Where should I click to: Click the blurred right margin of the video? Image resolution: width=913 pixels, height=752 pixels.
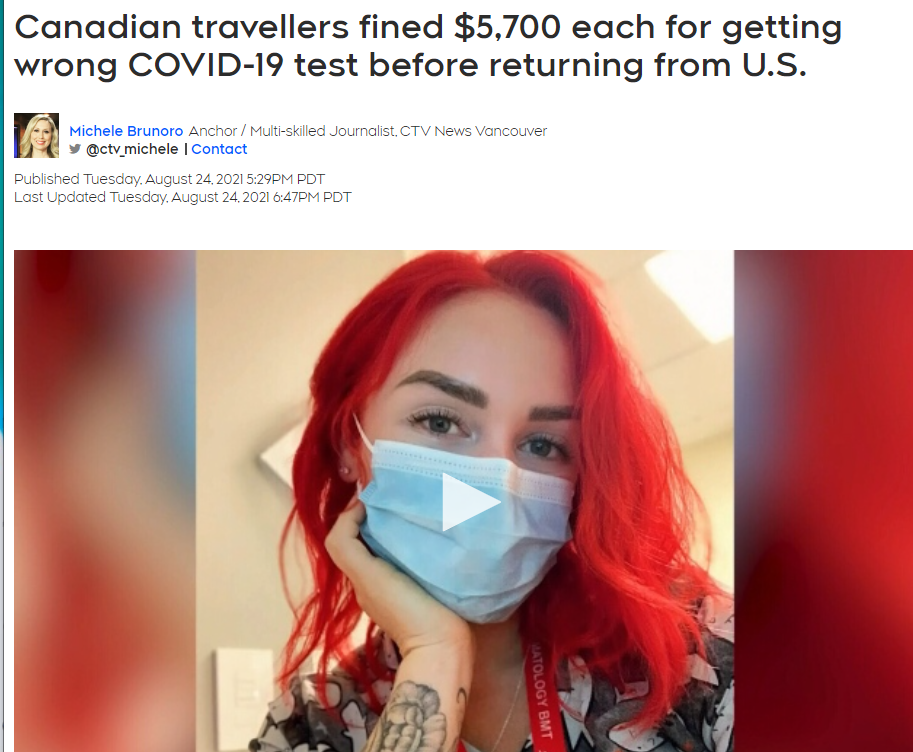823,501
